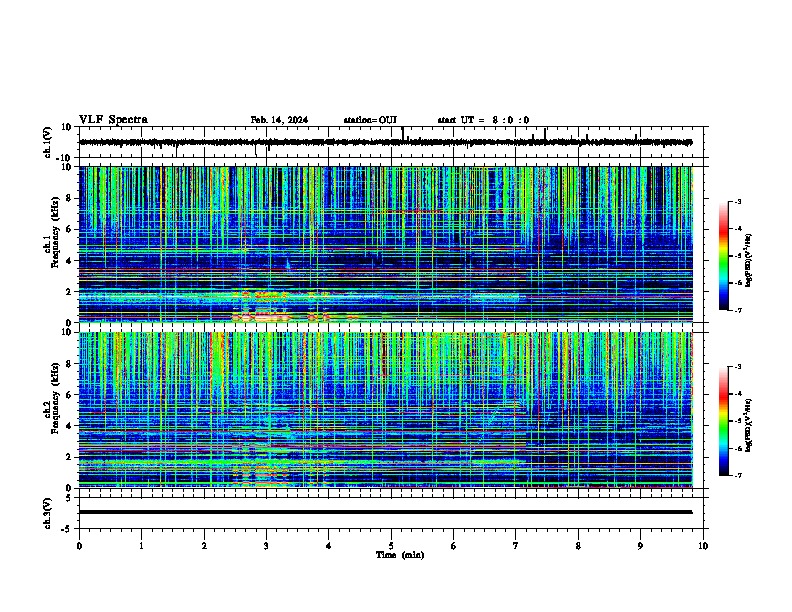Image resolution: width=792 pixels, height=612 pixels.
Task: Click tick label "1" on the time axis
Action: tap(141, 546)
